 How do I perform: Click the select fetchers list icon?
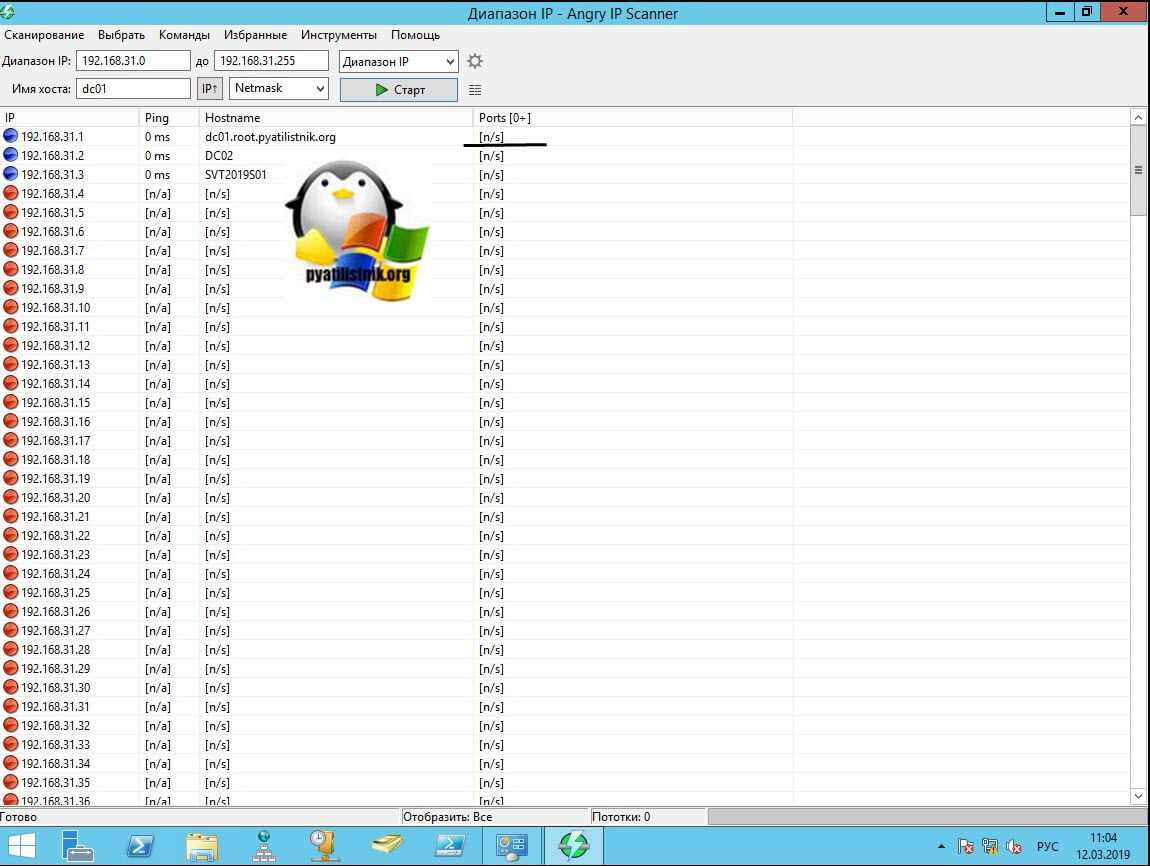click(x=475, y=89)
